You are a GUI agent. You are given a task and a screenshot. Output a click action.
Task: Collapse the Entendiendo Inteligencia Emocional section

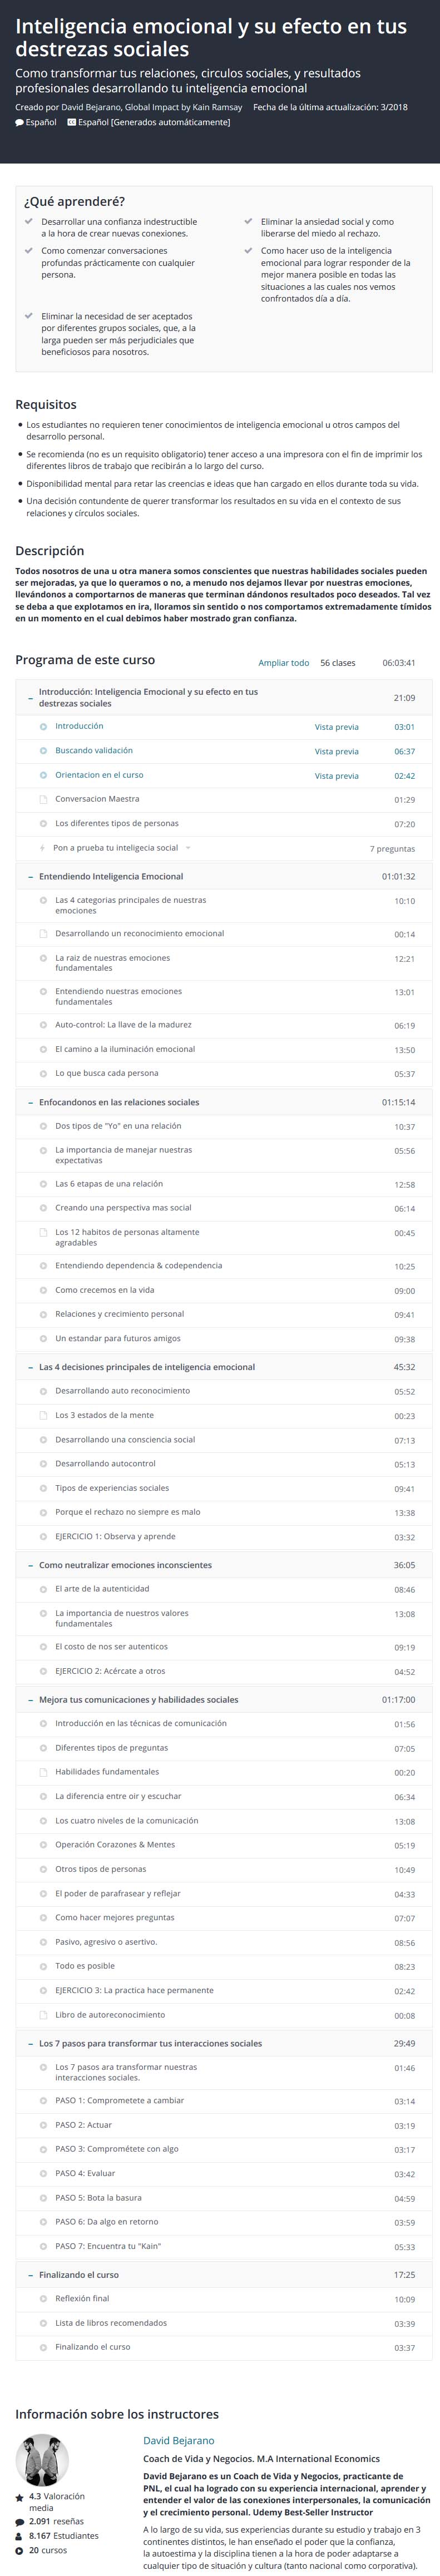pos(30,876)
